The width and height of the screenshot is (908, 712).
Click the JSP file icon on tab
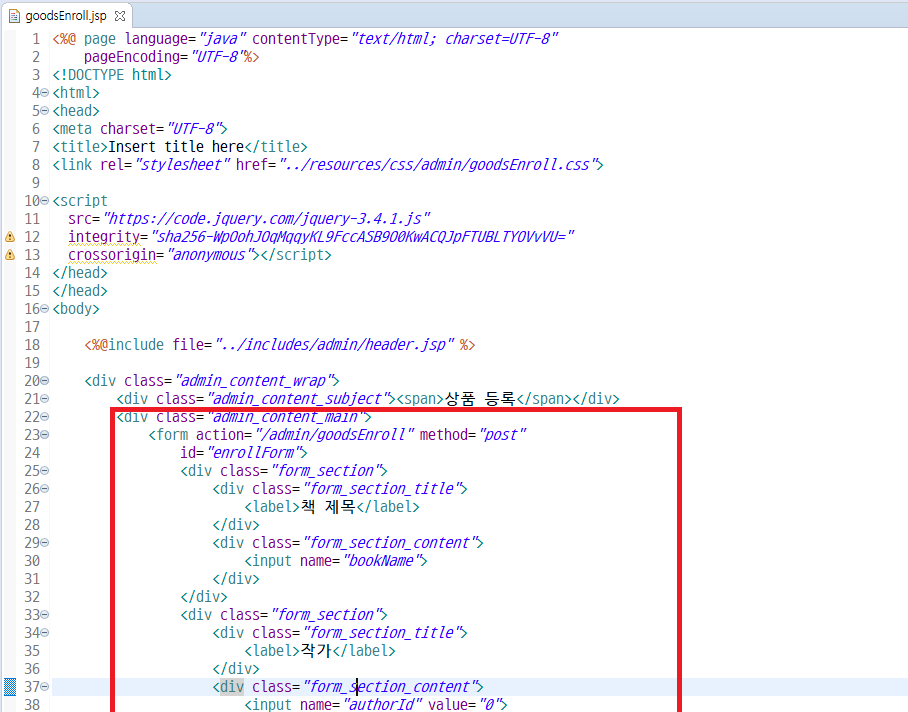tap(14, 16)
